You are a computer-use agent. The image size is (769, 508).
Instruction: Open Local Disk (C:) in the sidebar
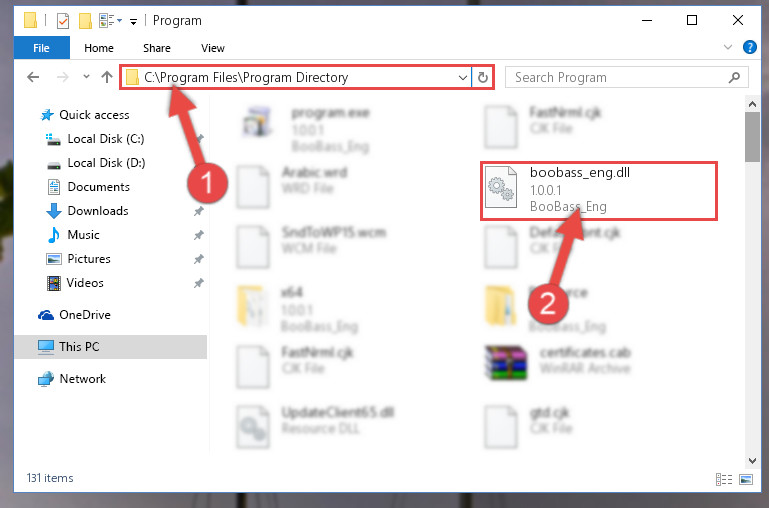click(105, 139)
